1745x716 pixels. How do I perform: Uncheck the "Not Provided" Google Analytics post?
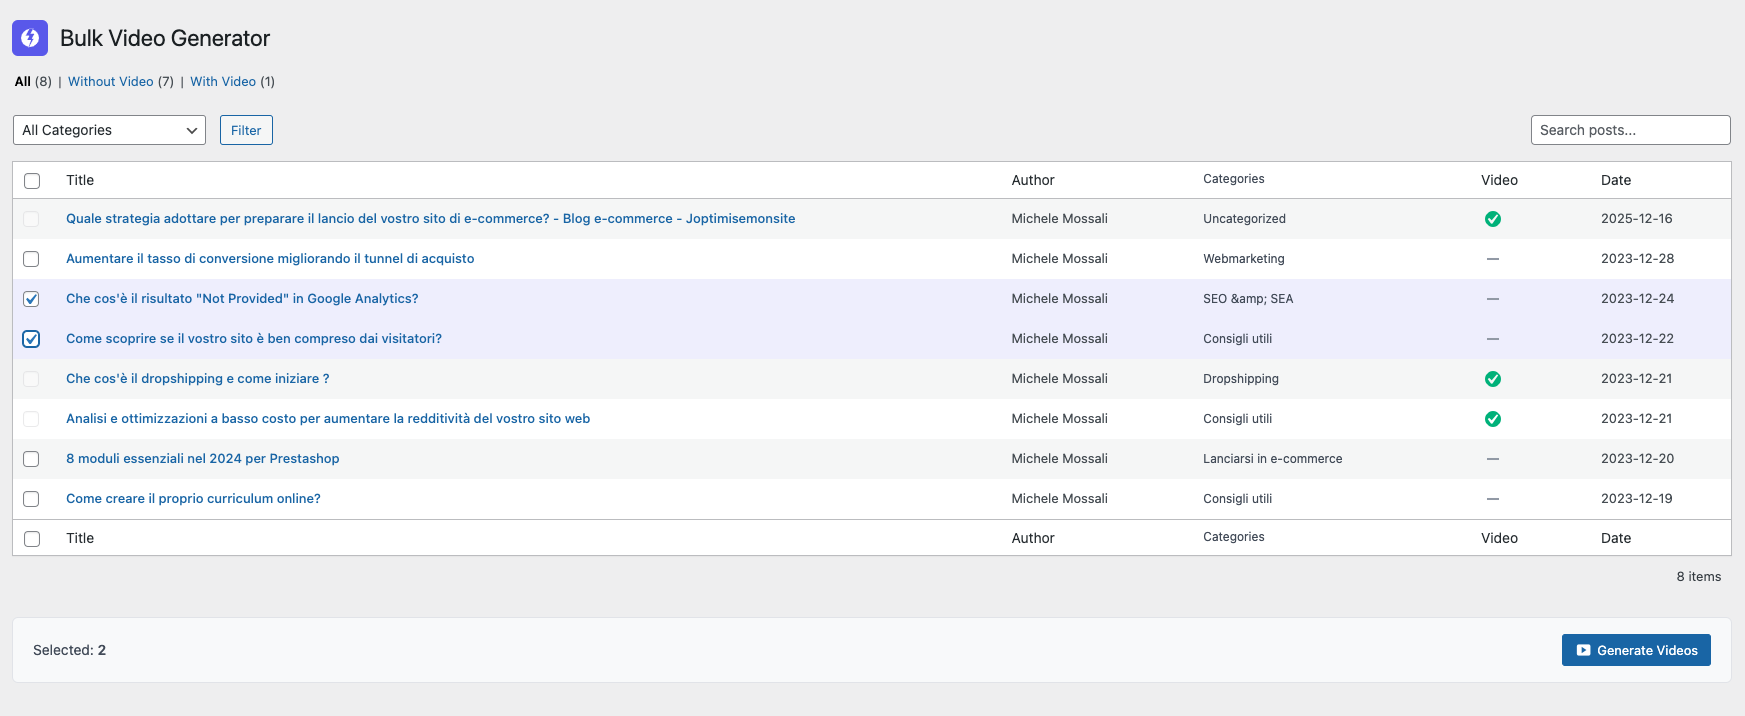[x=32, y=299]
